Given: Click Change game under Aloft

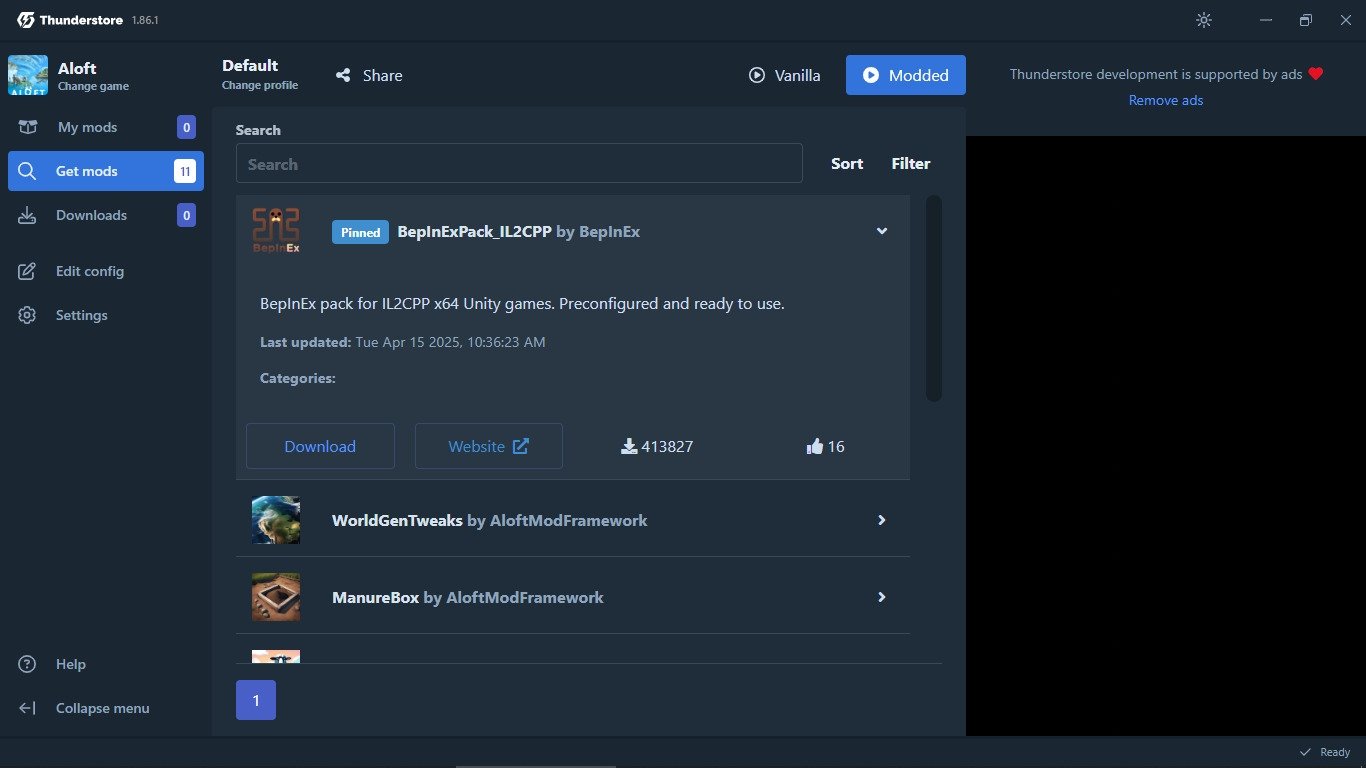Looking at the screenshot, I should pos(93,86).
